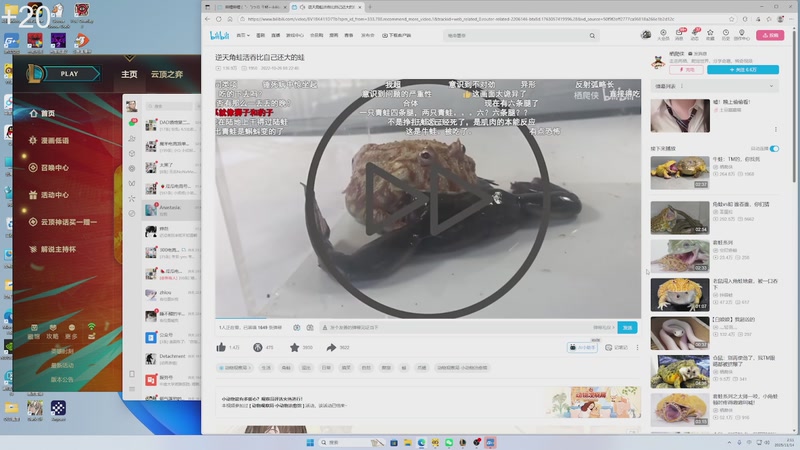Viewport: 800px width, 450px height.
Task: Open the Anastasia chat in WeChat
Action: pos(171,210)
